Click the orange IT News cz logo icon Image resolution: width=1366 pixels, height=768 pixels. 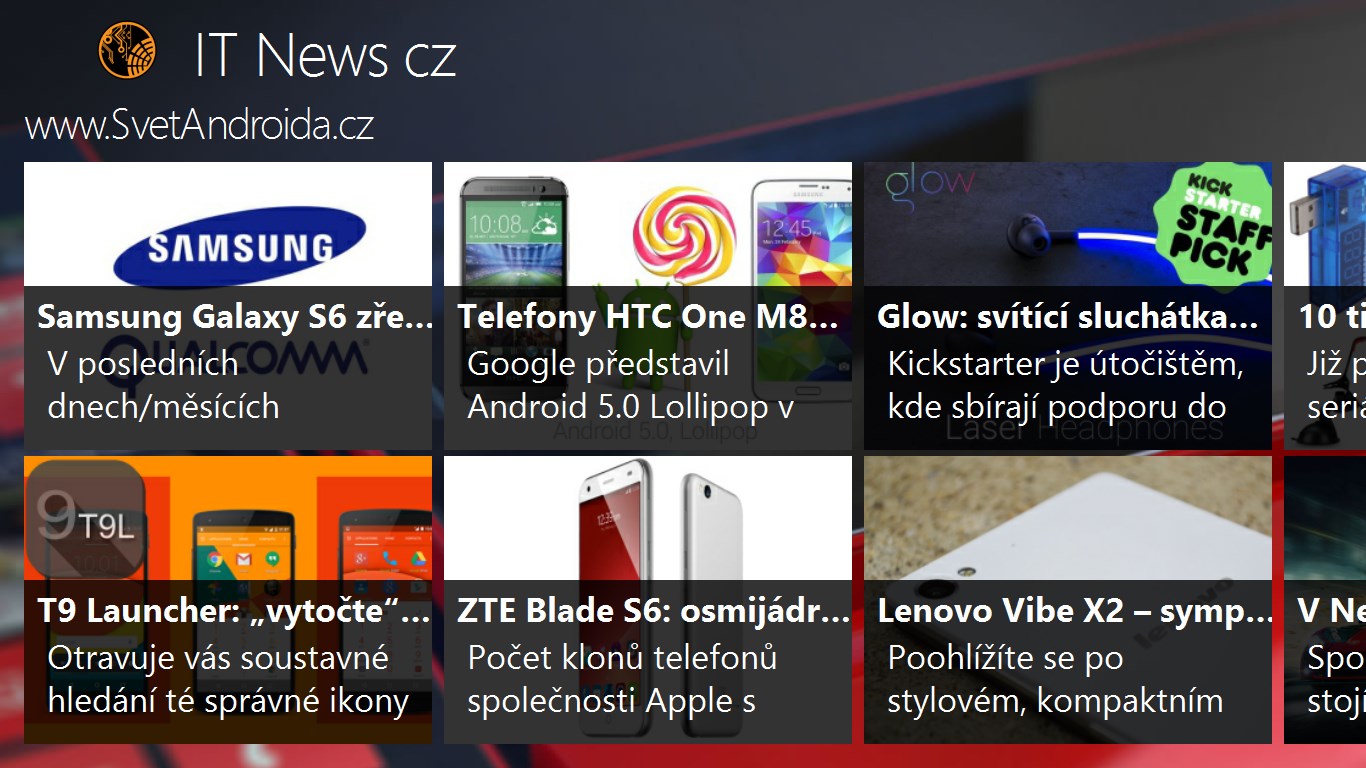[x=127, y=50]
